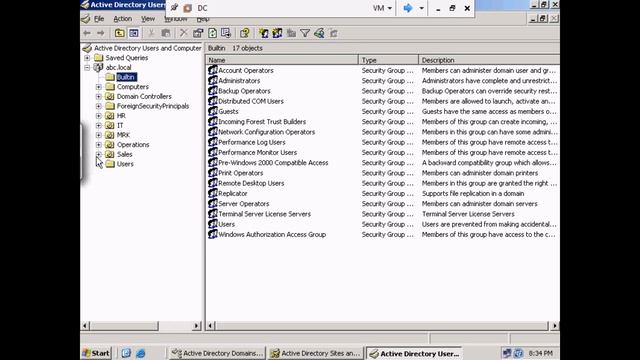This screenshot has height=360, width=640.
Task: Click the Copy toolbar icon
Action: [165, 33]
